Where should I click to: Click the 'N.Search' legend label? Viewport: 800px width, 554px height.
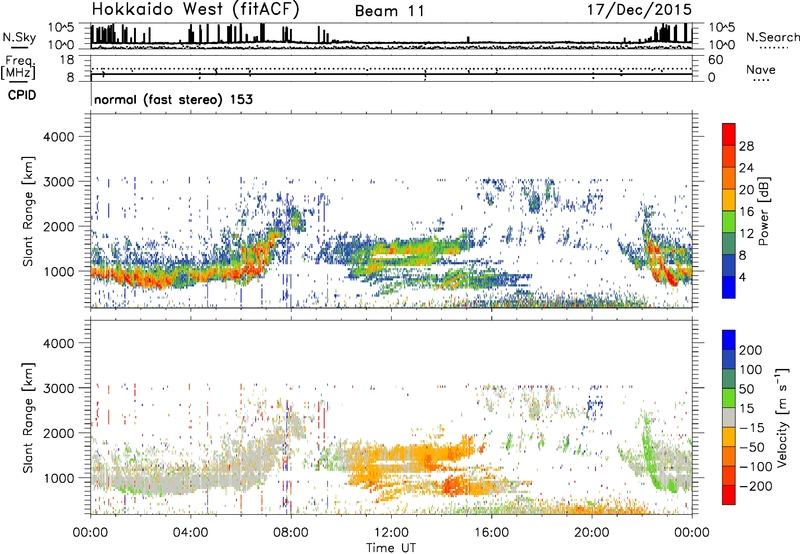click(773, 37)
